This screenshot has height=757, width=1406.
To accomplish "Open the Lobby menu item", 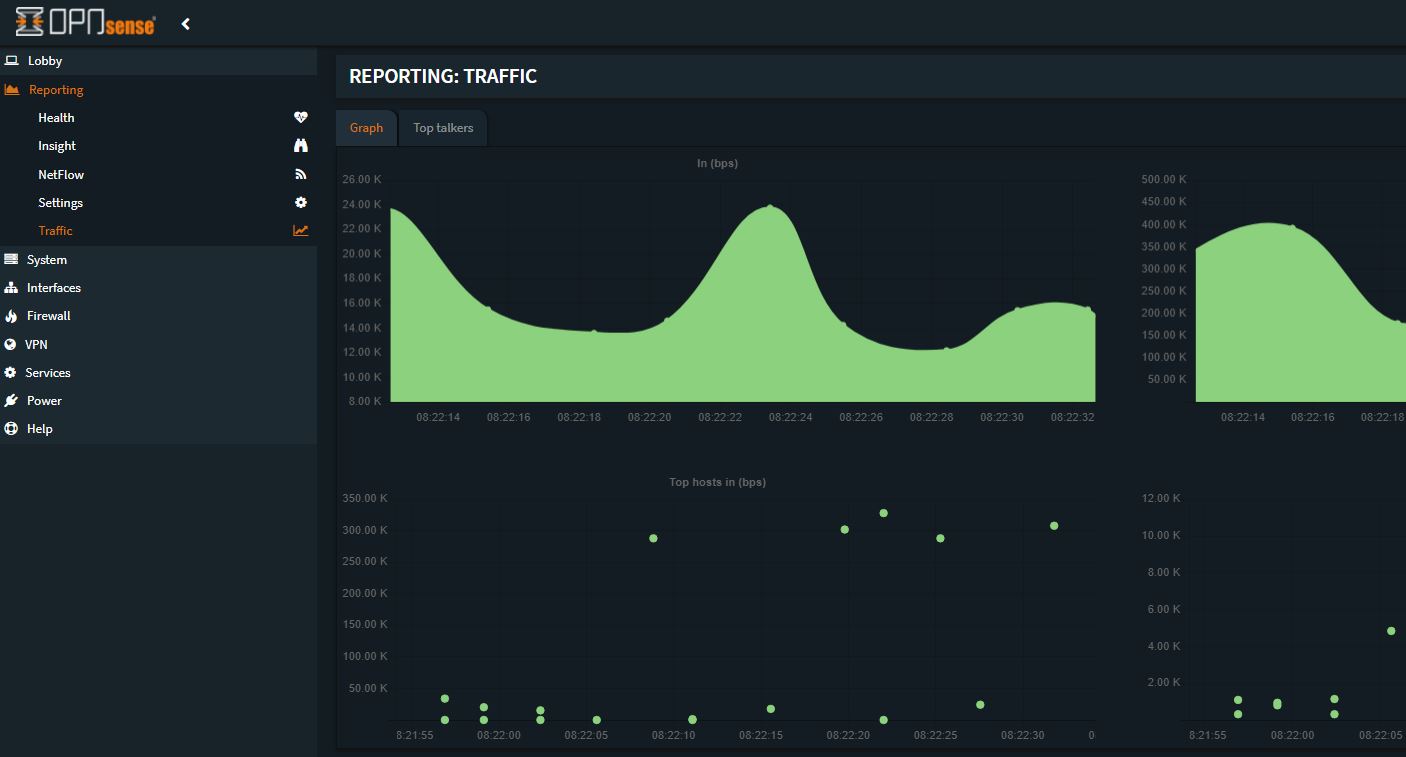I will (45, 61).
